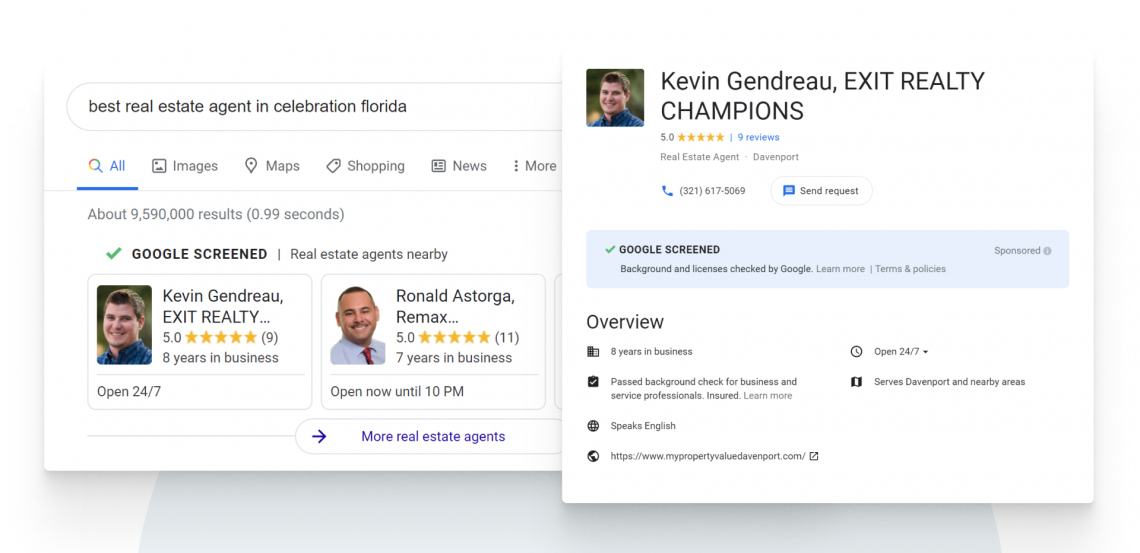Click the Kevin Gendreau, EXIT REALTY CHAMPIONS heading
The height and width of the screenshot is (553, 1140).
[x=822, y=95]
